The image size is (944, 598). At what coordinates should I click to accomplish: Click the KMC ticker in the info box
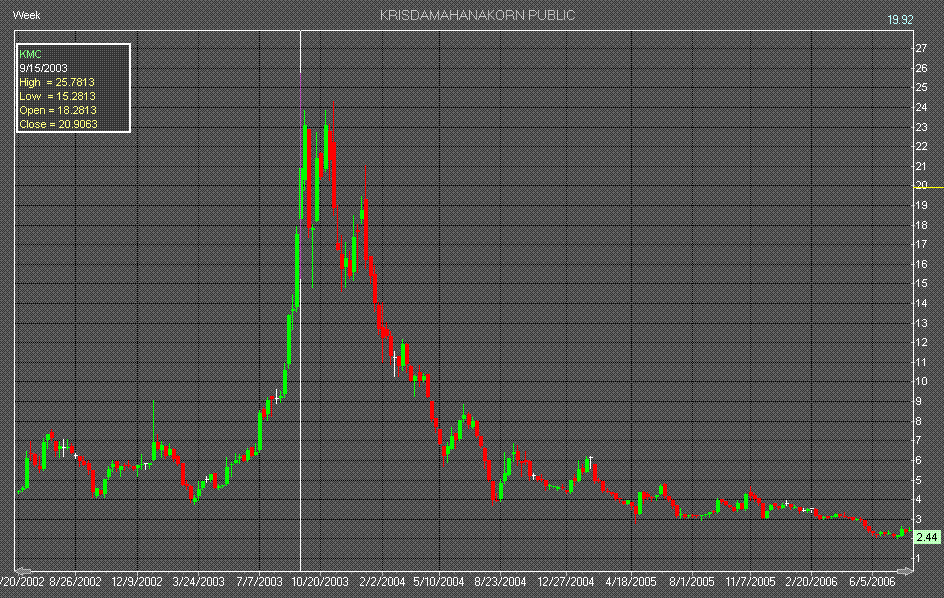click(30, 54)
